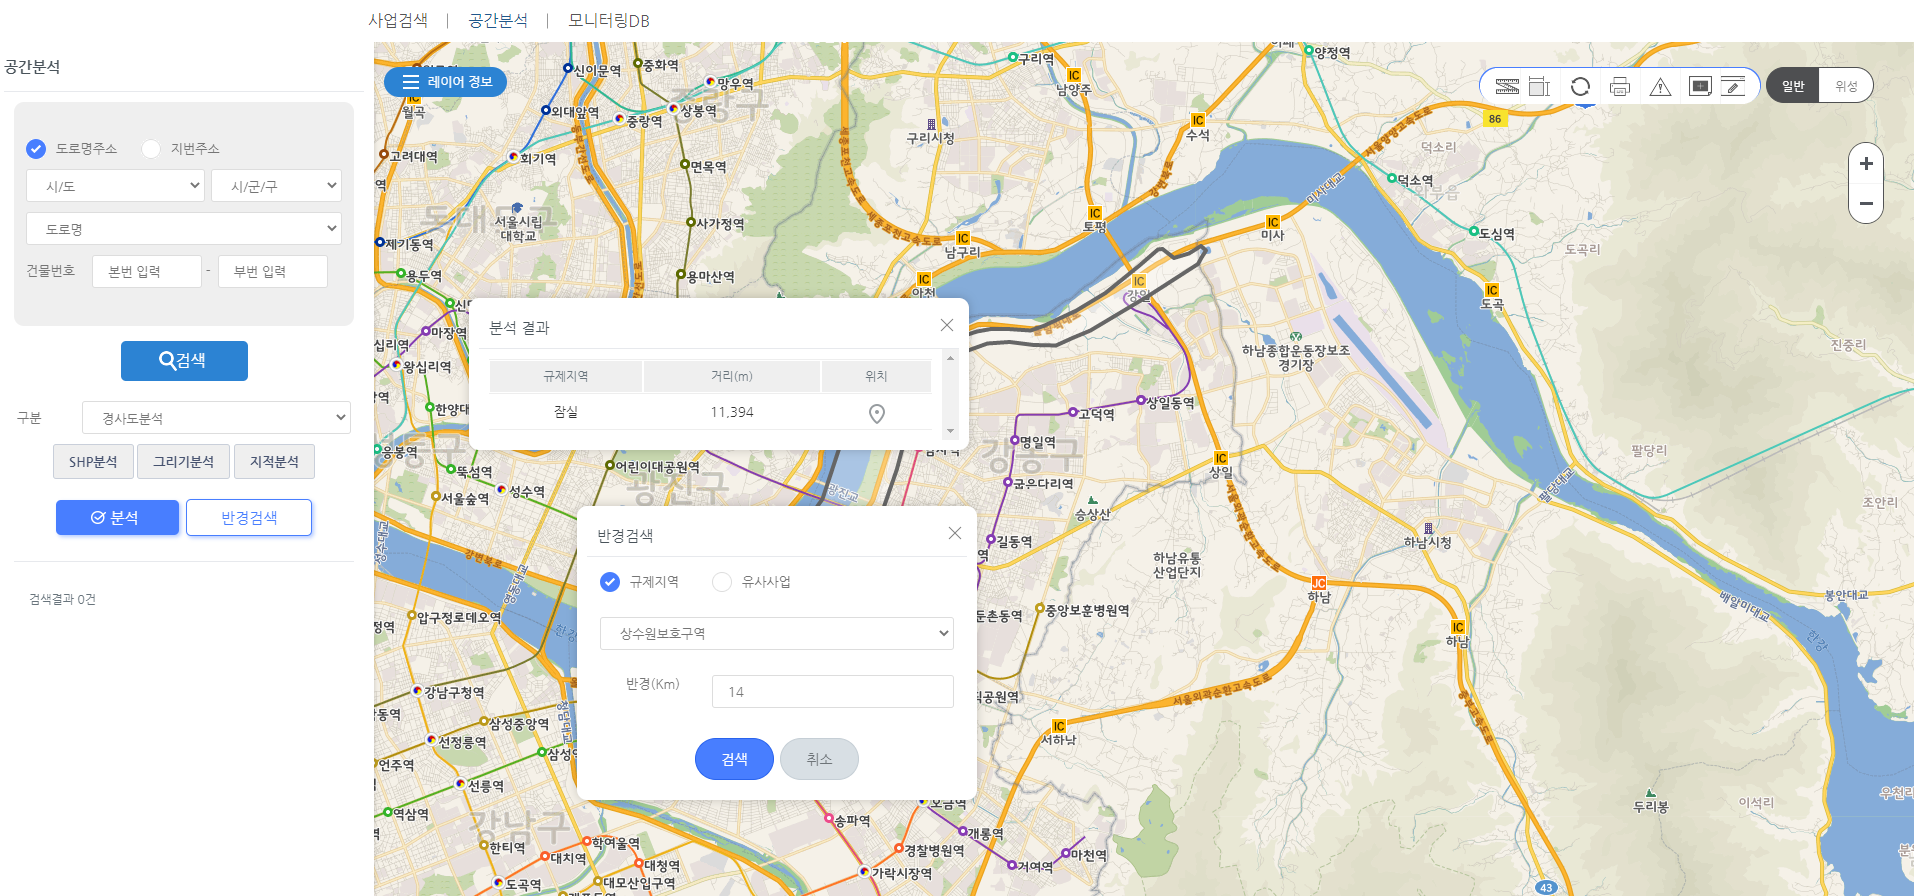Open the 사업검색 menu tab
This screenshot has height=896, width=1914.
[398, 20]
